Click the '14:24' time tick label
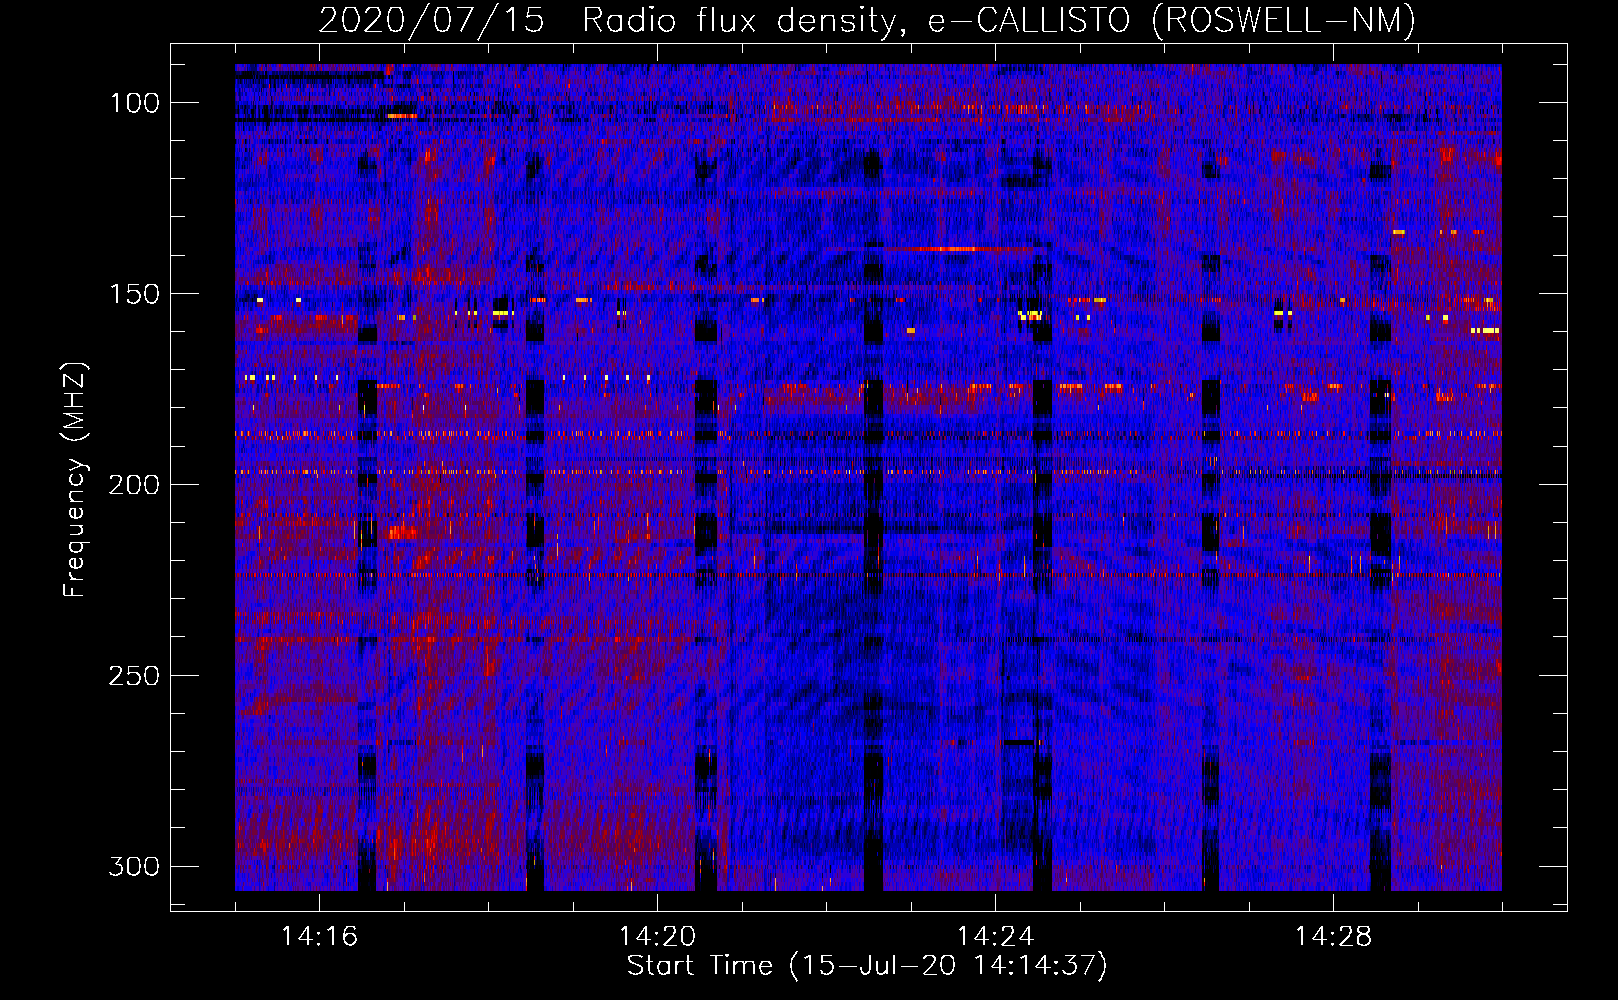 (995, 937)
